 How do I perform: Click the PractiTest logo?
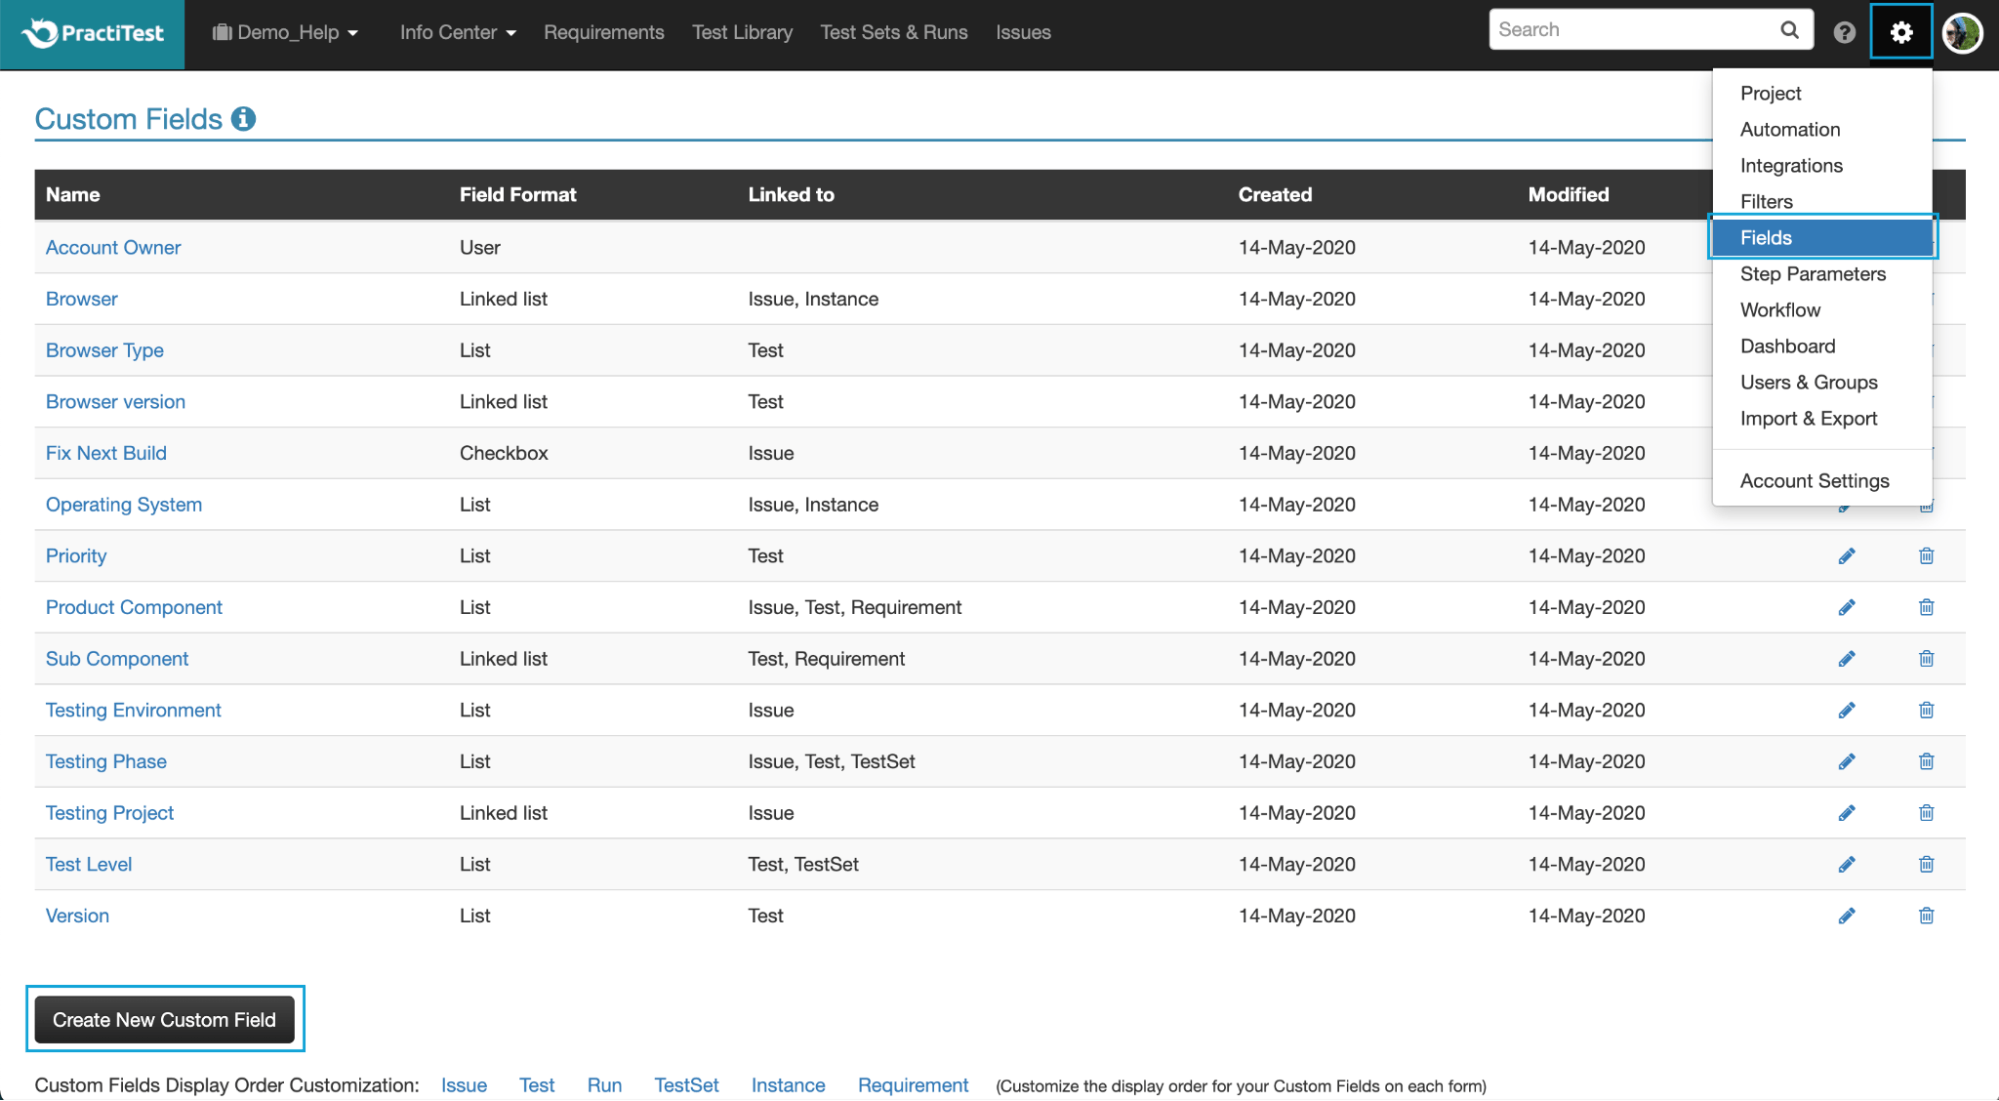tap(90, 32)
